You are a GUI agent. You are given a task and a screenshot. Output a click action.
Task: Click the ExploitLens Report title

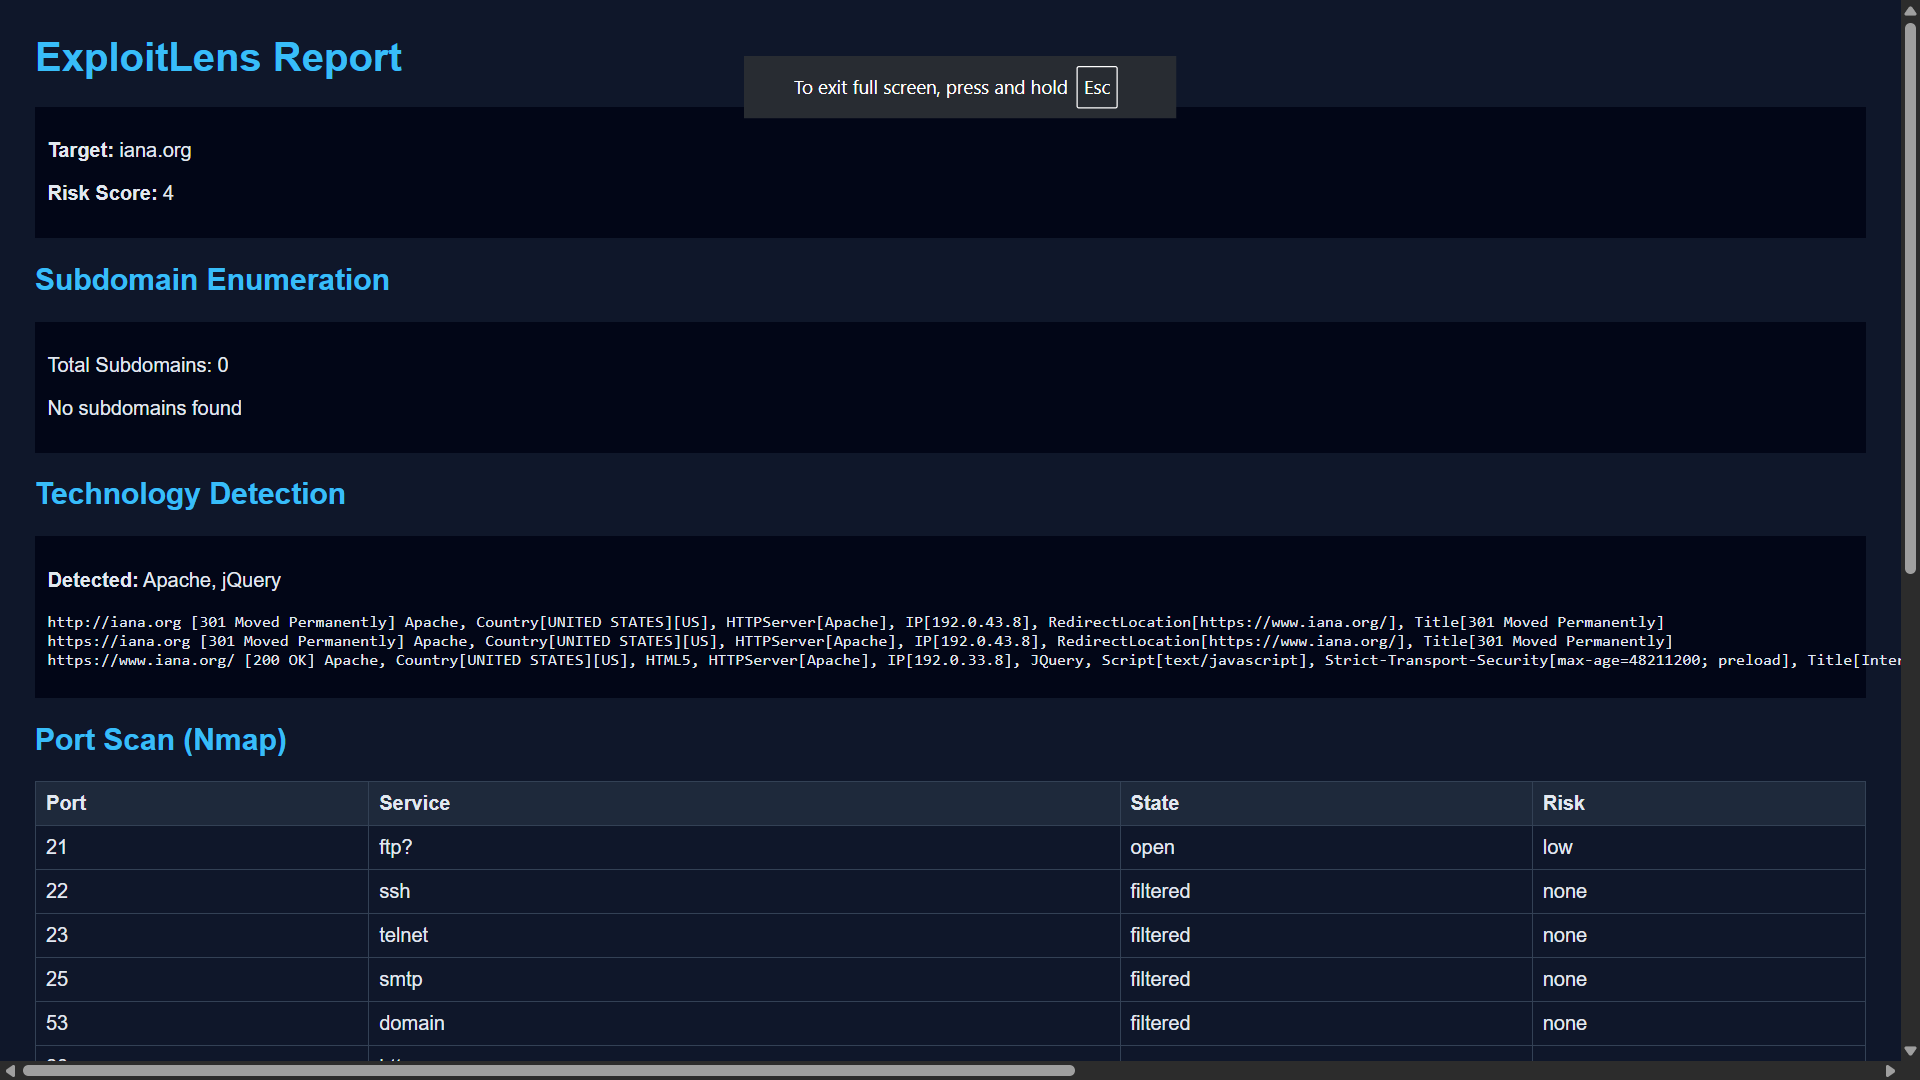coord(218,58)
